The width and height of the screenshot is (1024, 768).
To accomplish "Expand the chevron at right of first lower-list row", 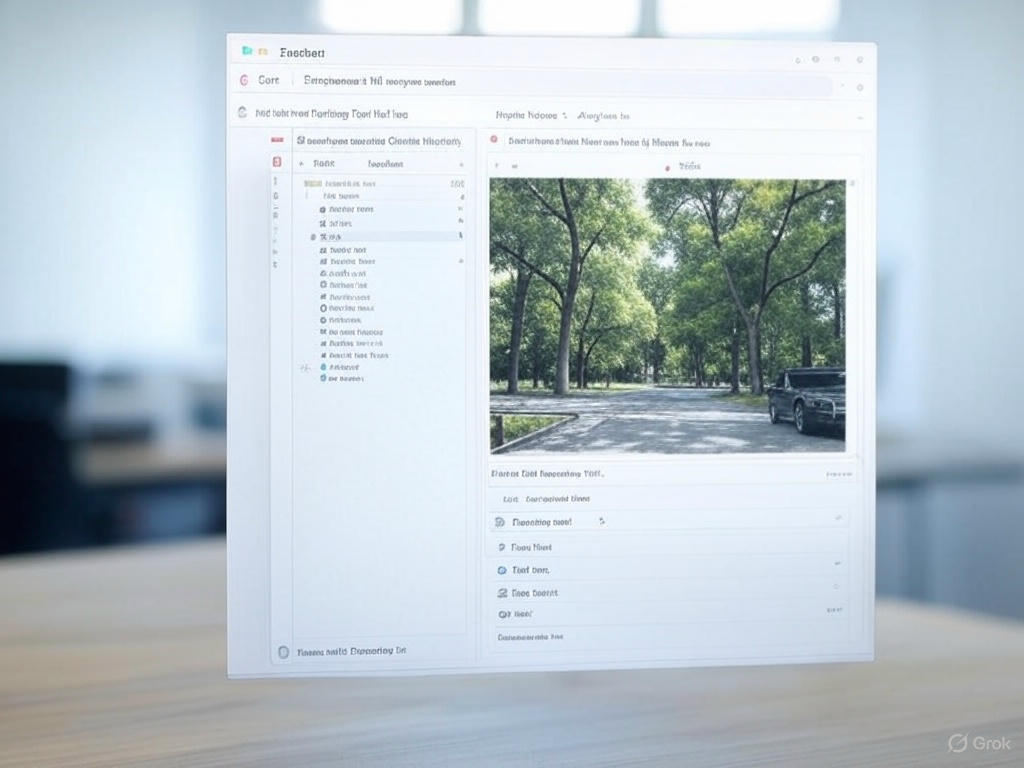I will click(837, 519).
